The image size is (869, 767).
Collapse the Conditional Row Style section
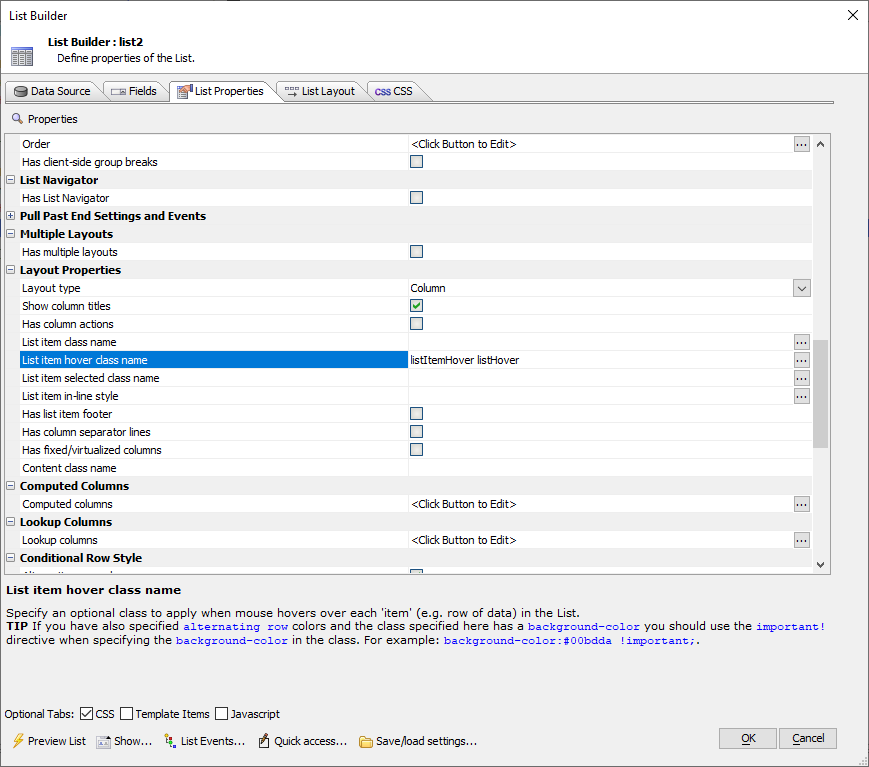pyautogui.click(x=11, y=558)
